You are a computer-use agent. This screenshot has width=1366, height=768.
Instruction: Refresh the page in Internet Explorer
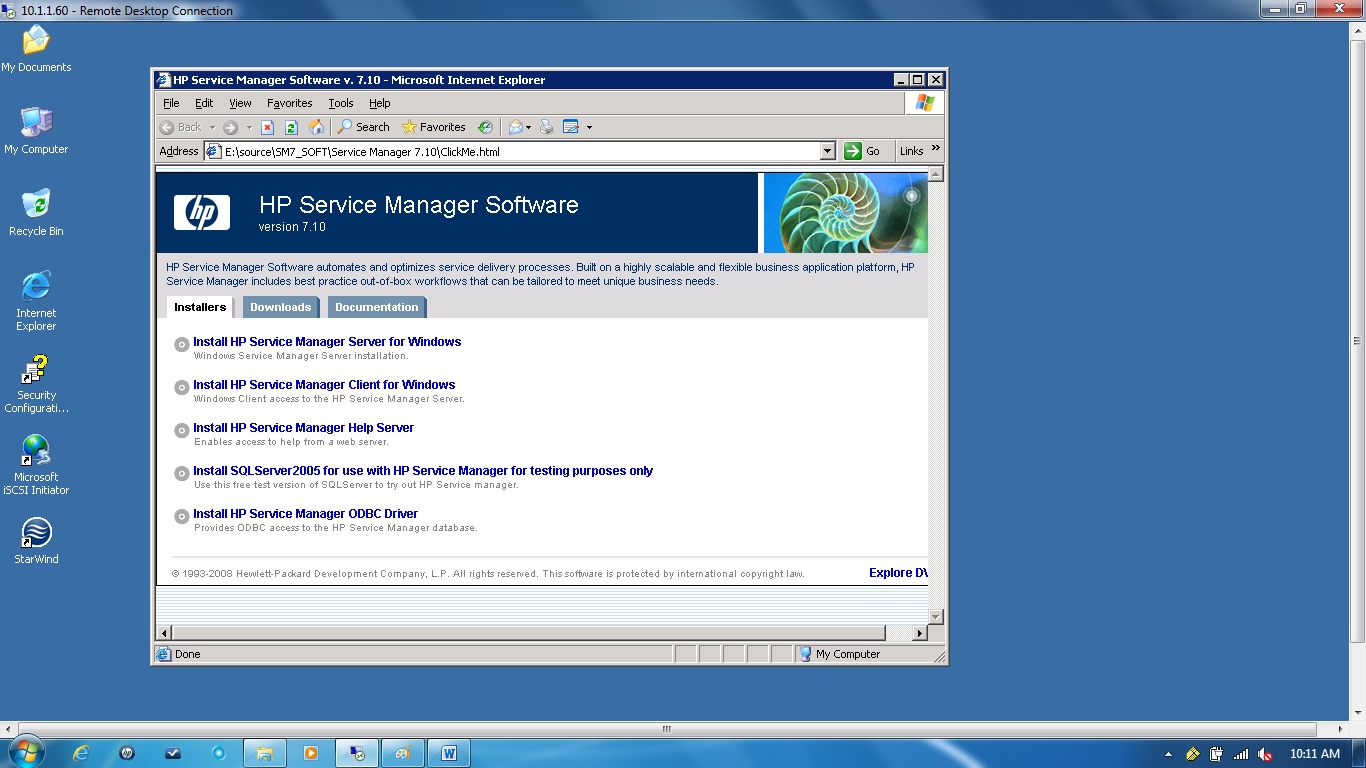(292, 127)
